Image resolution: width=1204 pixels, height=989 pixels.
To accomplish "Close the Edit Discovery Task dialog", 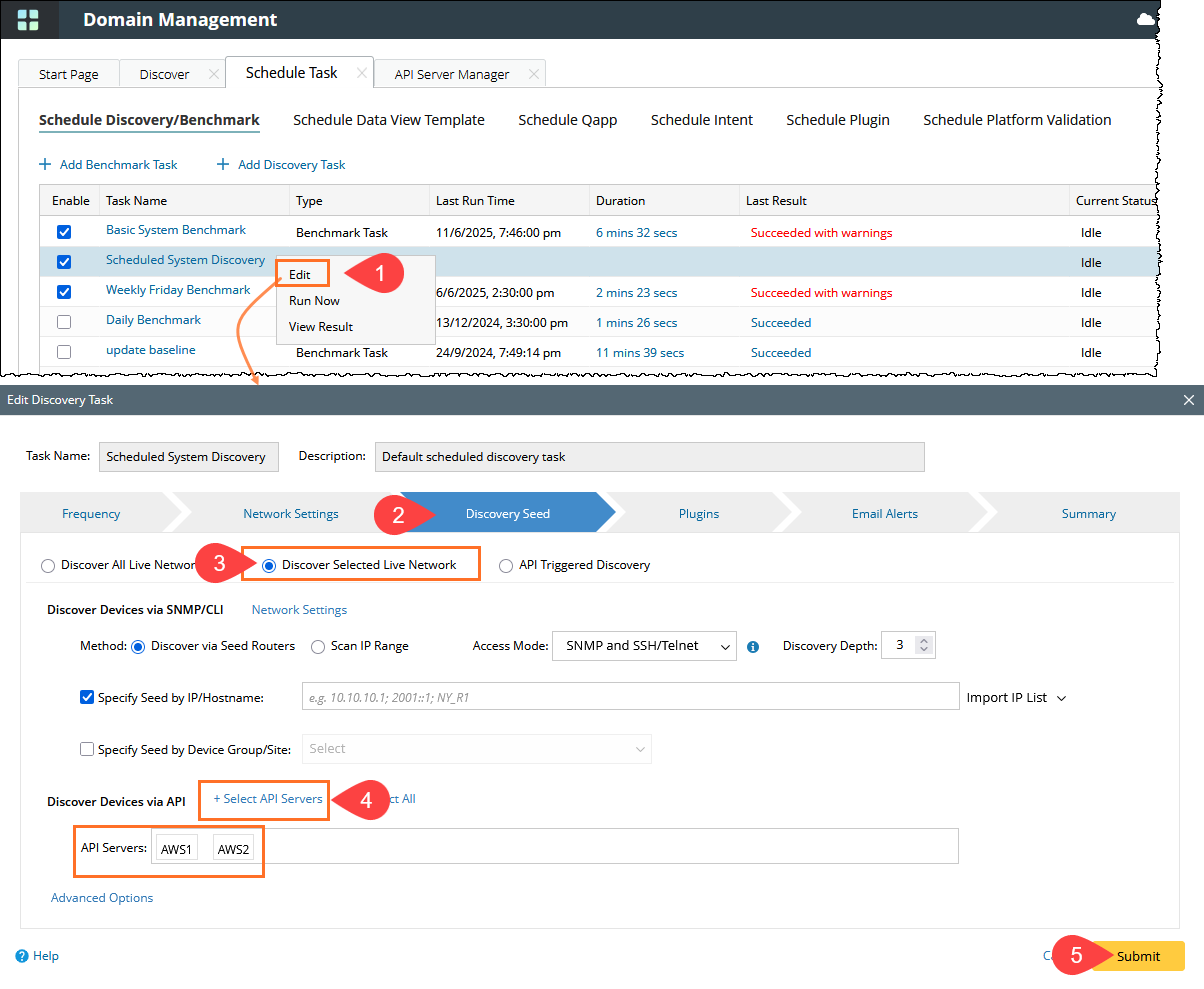I will pos(1188,400).
